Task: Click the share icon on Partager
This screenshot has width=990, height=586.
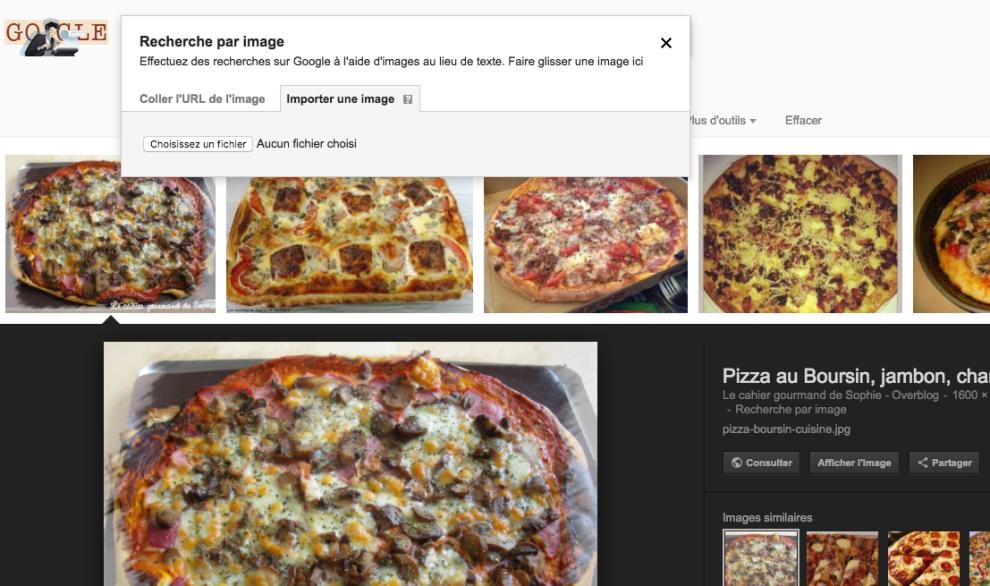Action: pyautogui.click(x=922, y=463)
